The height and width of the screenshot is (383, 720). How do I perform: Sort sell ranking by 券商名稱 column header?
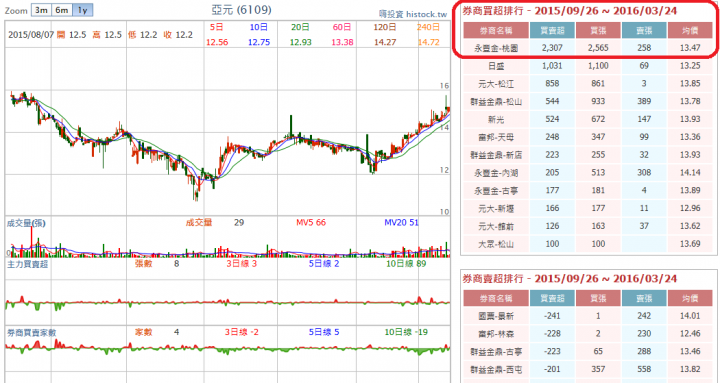495,299
